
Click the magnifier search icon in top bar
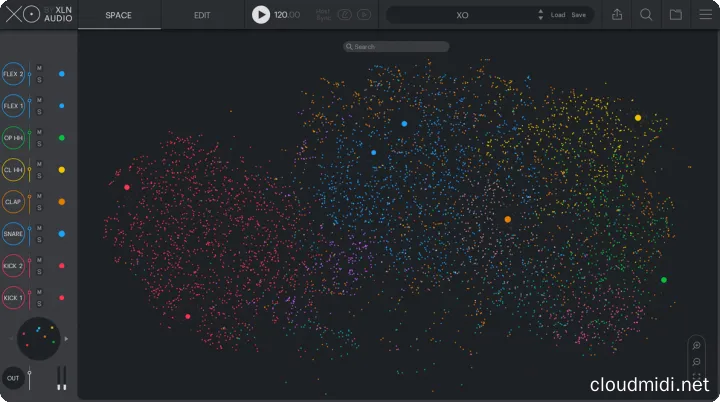click(647, 15)
